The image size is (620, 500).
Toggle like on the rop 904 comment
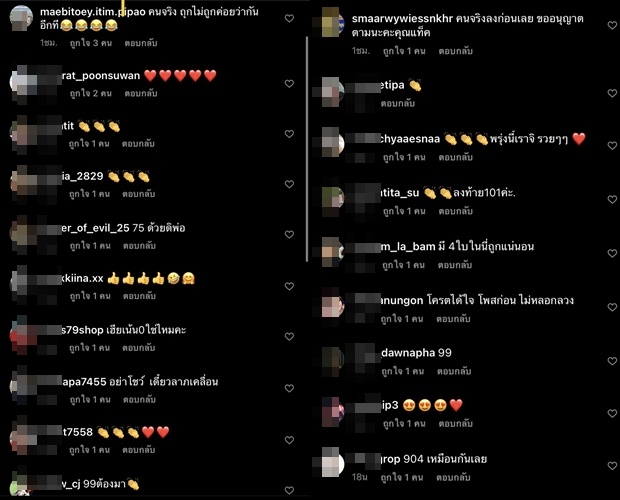pyautogui.click(x=612, y=466)
